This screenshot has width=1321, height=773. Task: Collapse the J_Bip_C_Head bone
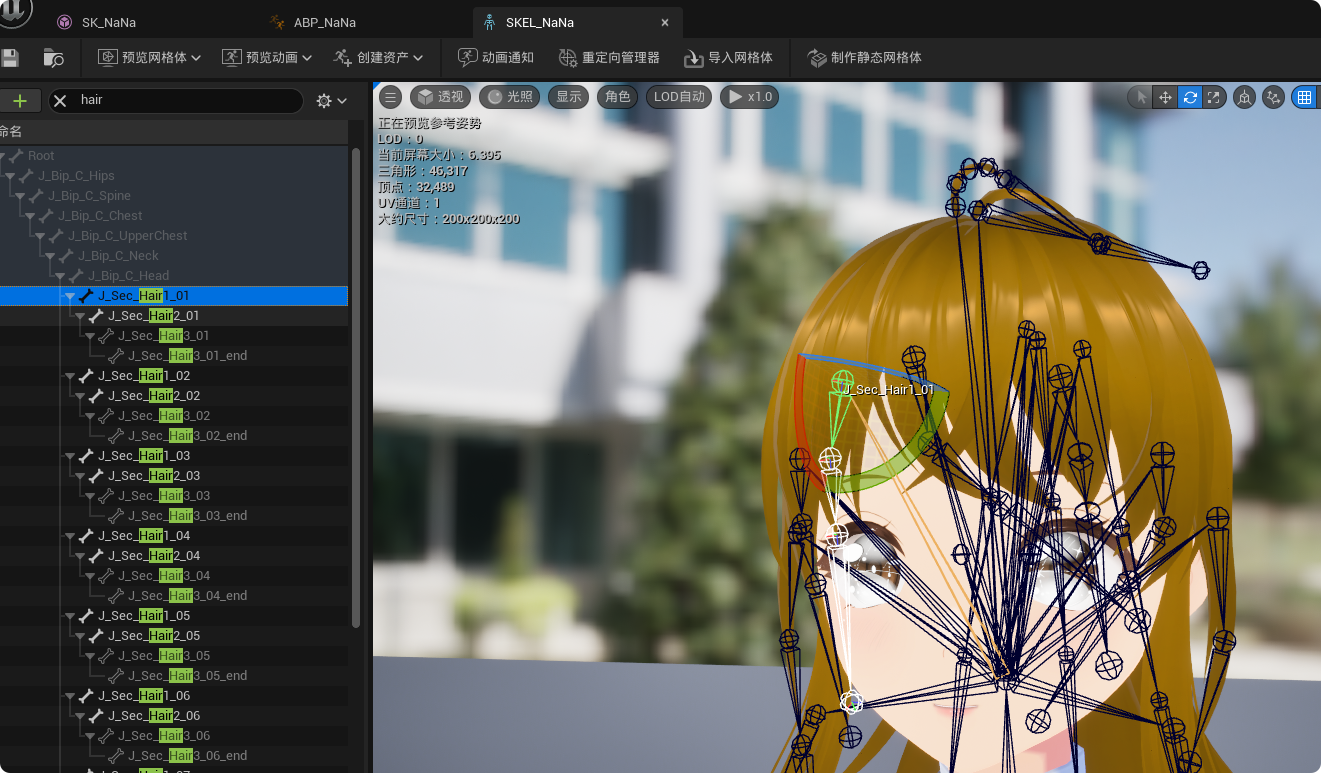60,276
